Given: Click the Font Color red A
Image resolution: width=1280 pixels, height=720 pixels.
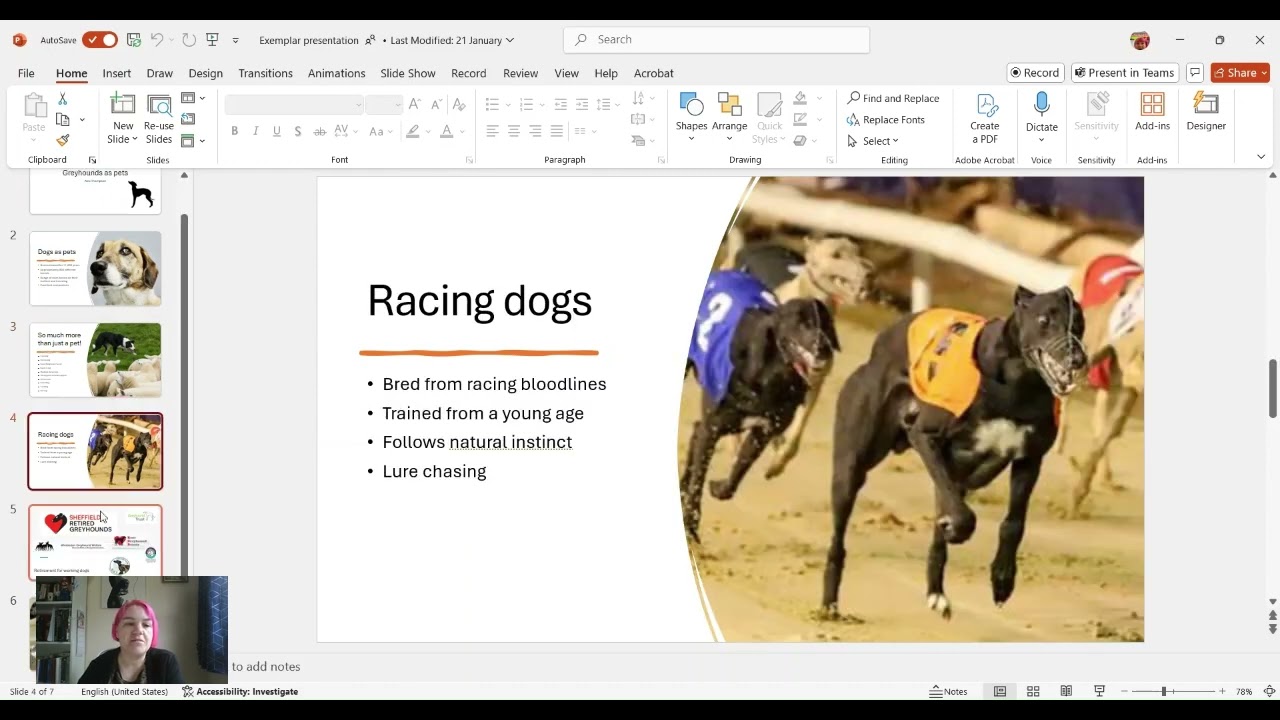Looking at the screenshot, I should 446,131.
